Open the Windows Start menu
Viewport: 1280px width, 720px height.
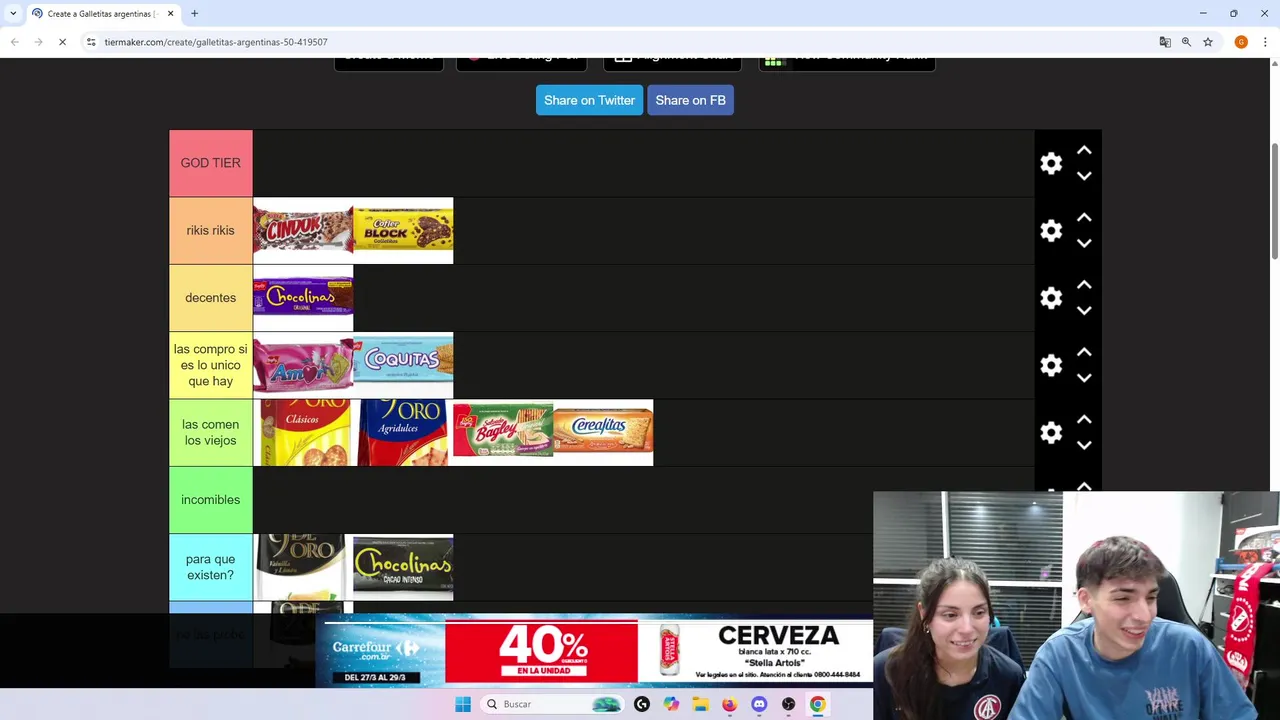point(463,704)
